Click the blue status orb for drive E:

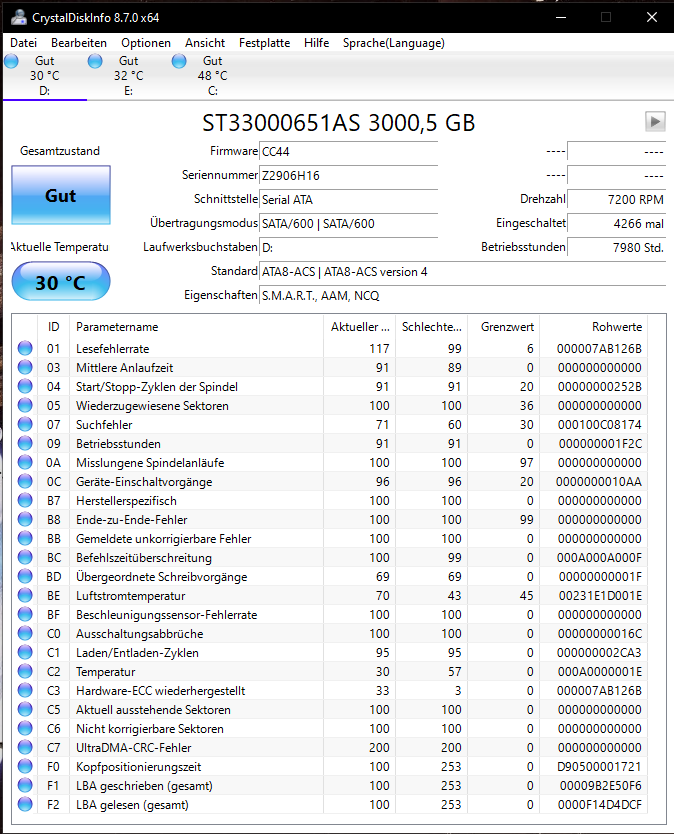[95, 61]
